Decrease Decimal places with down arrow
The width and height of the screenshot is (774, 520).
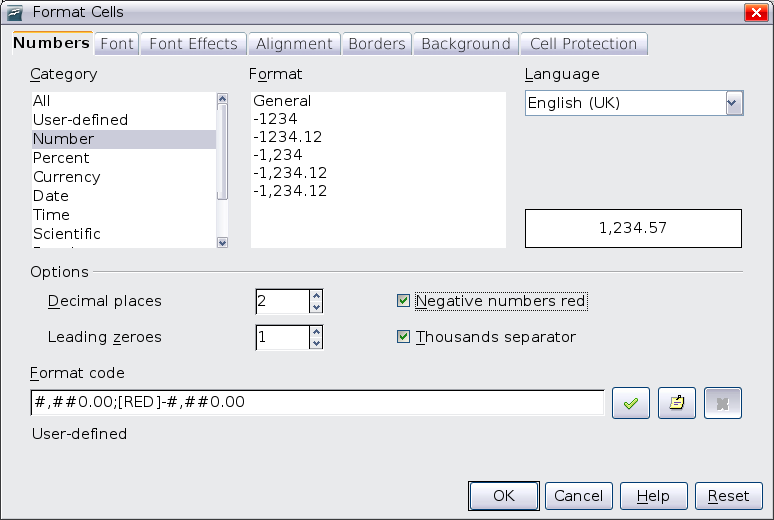(x=316, y=307)
